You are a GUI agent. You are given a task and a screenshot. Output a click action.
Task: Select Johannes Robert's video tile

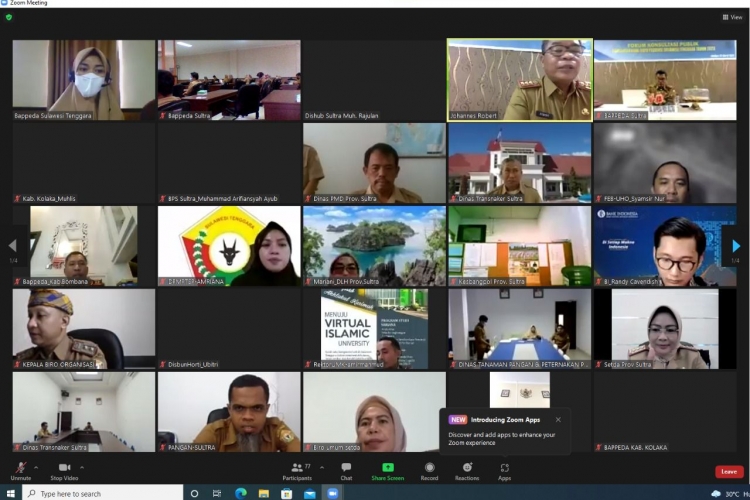pyautogui.click(x=519, y=80)
